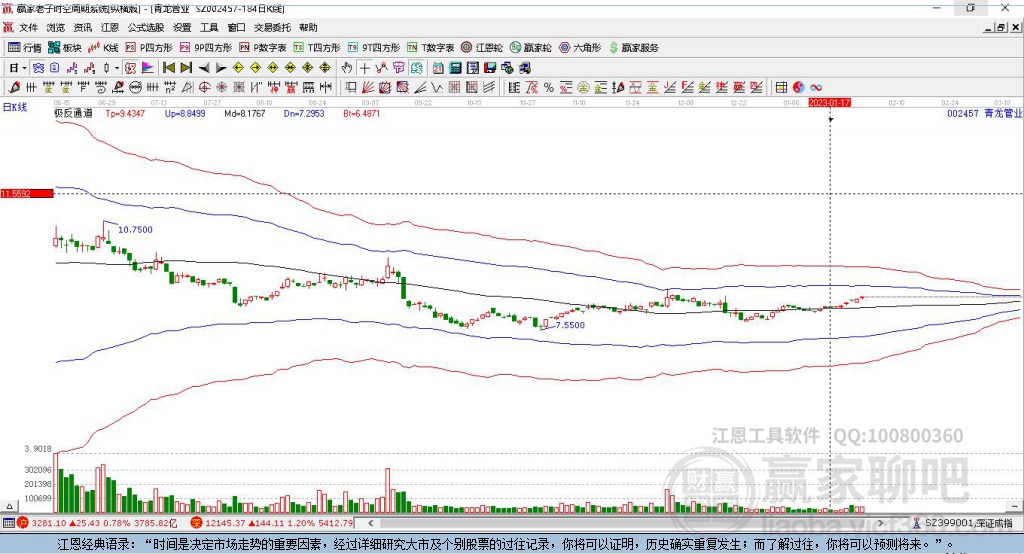Switch to the K线 candlestick chart button
Image resolution: width=1024 pixels, height=554 pixels.
click(x=103, y=48)
